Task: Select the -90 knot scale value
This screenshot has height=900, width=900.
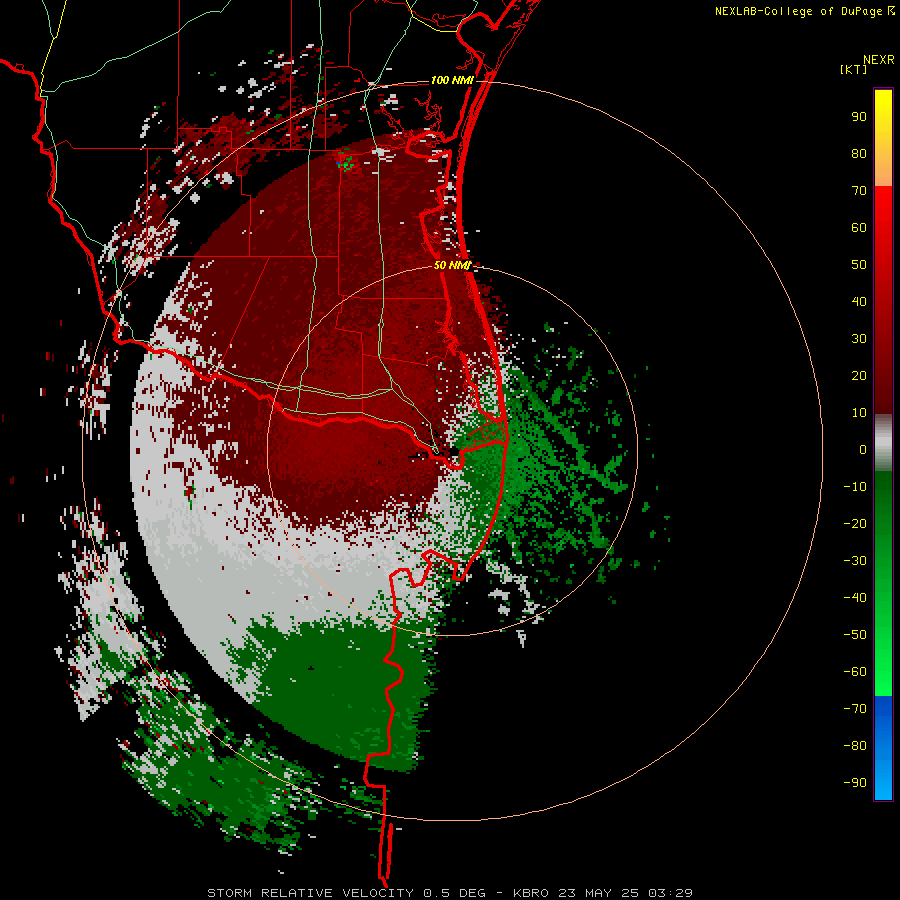Action: (855, 783)
